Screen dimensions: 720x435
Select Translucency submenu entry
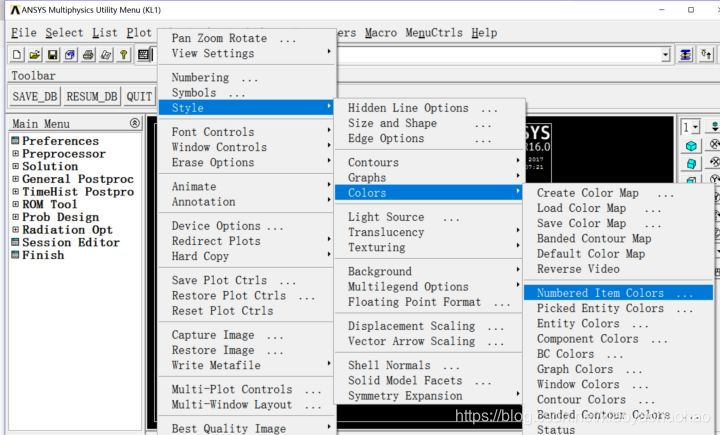pyautogui.click(x=428, y=232)
